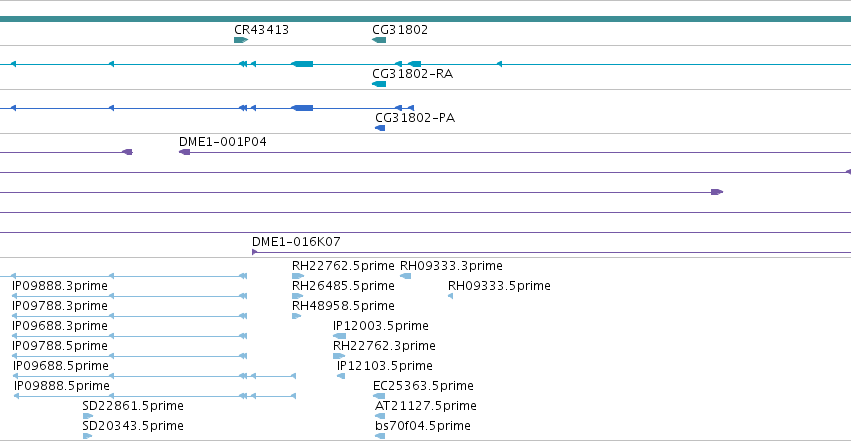
Task: Select the RH26485.5prime EST glyph
Action: click(297, 296)
